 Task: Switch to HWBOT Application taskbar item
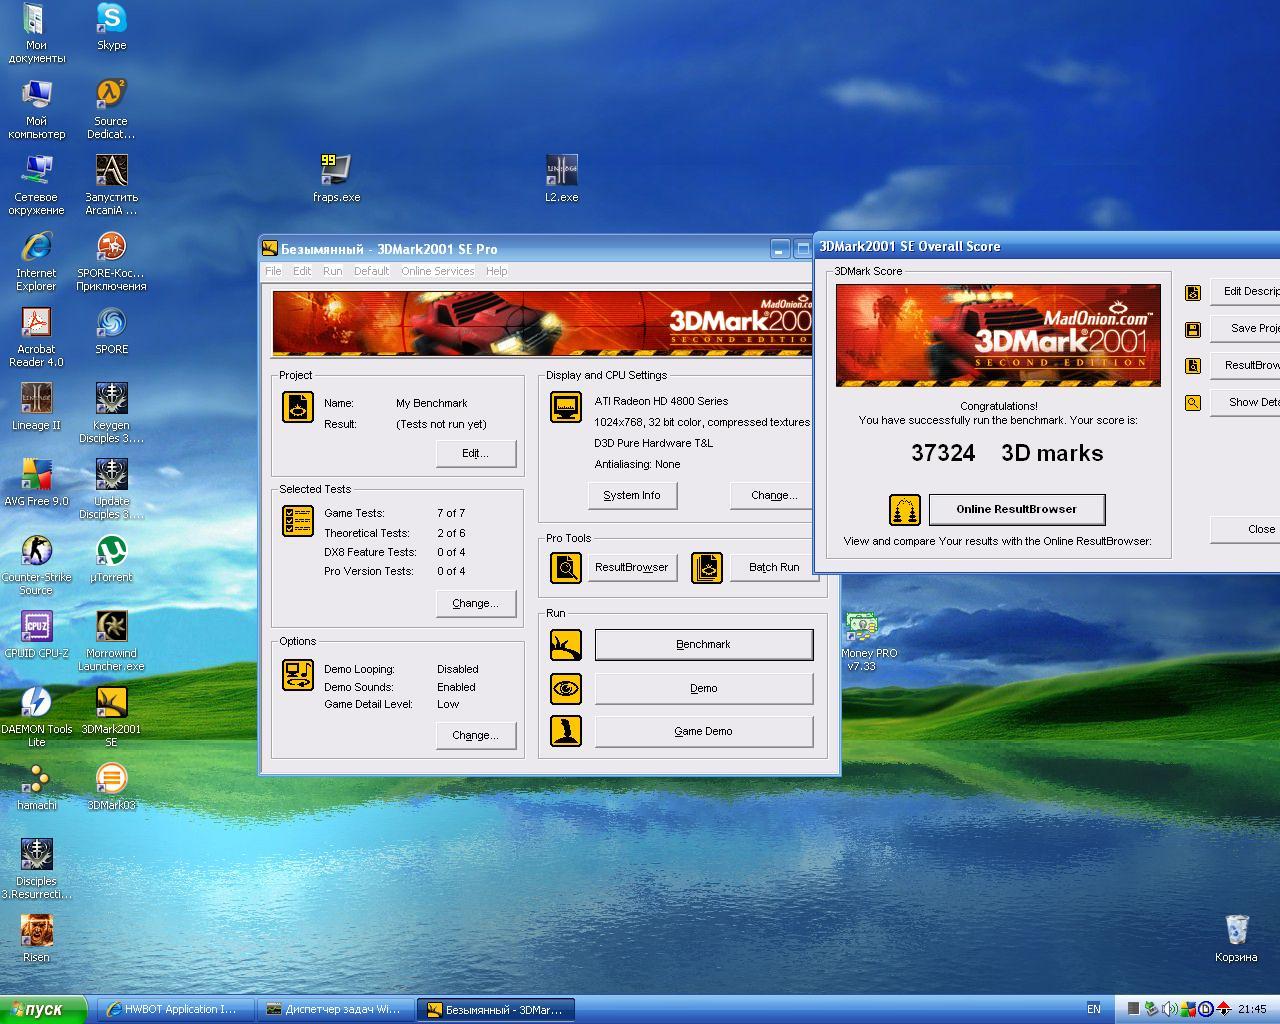point(175,1009)
